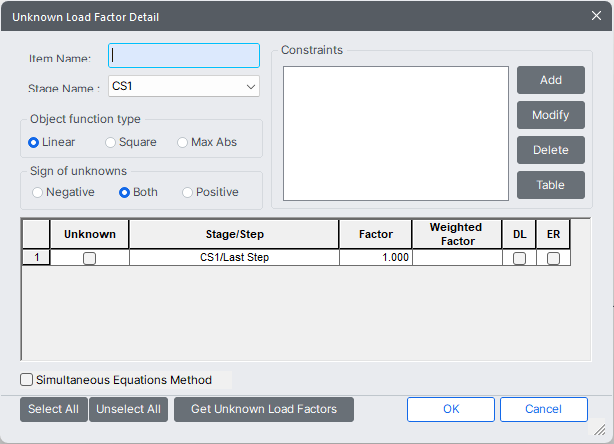Click the CS1/Last Step cell
The width and height of the screenshot is (614, 444).
pyautogui.click(x=234, y=257)
